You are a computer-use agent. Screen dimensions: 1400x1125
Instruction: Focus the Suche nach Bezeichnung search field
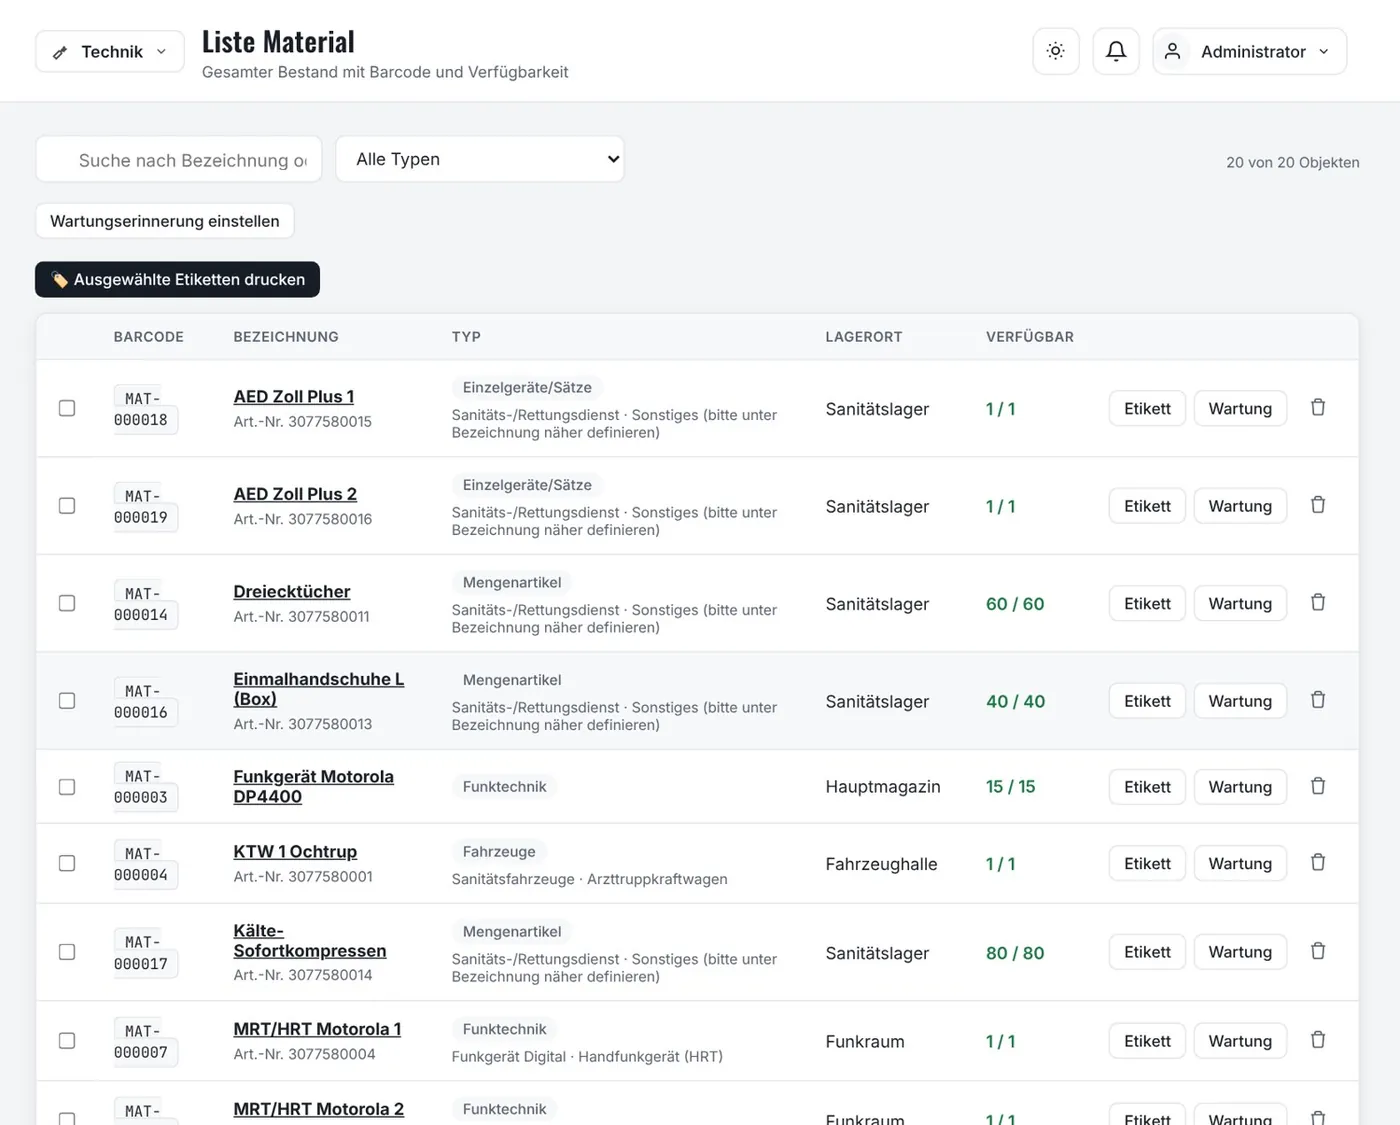179,160
